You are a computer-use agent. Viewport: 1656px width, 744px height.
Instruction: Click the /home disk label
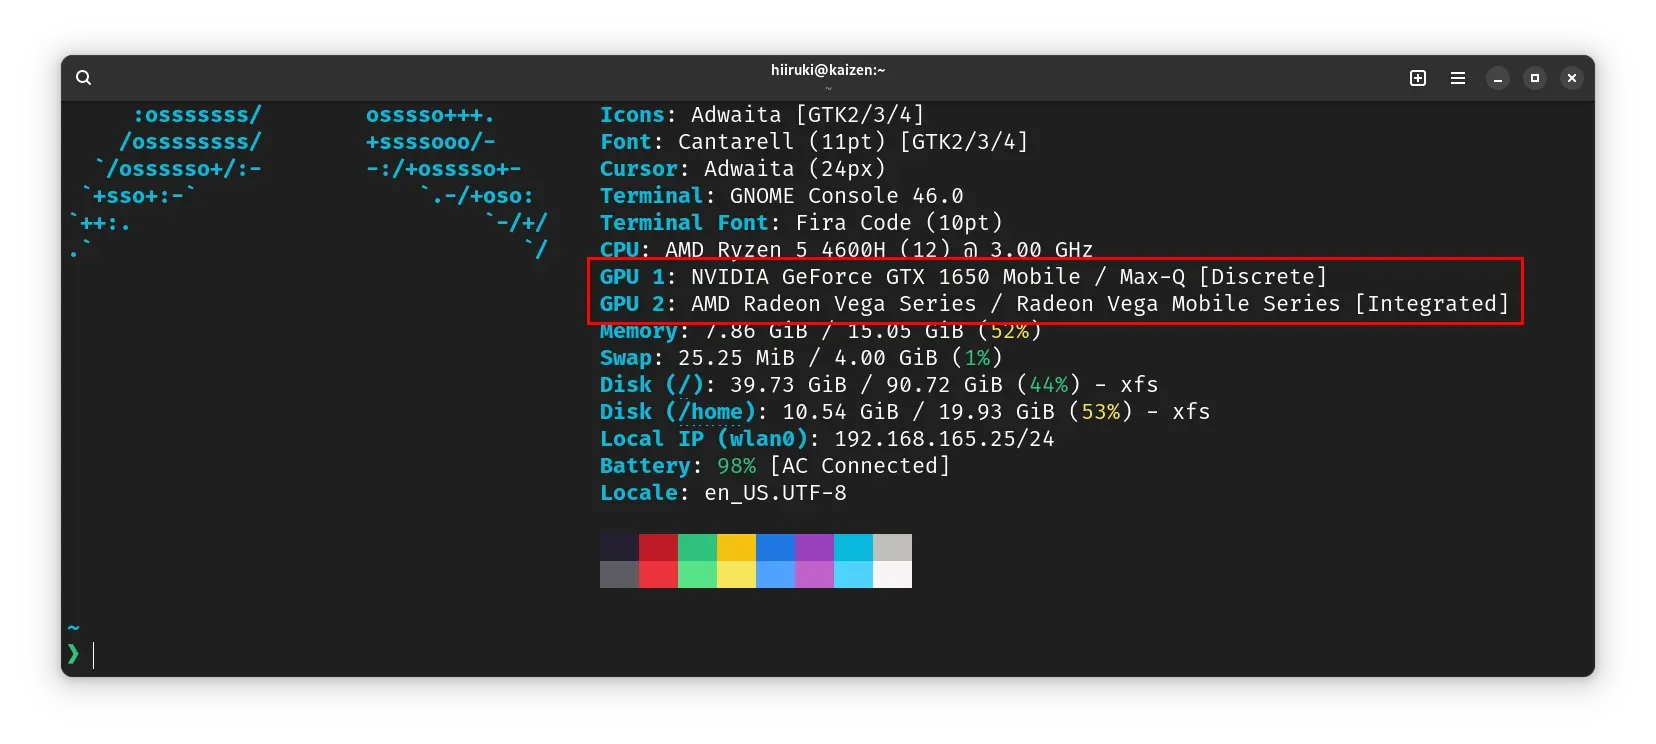click(711, 412)
